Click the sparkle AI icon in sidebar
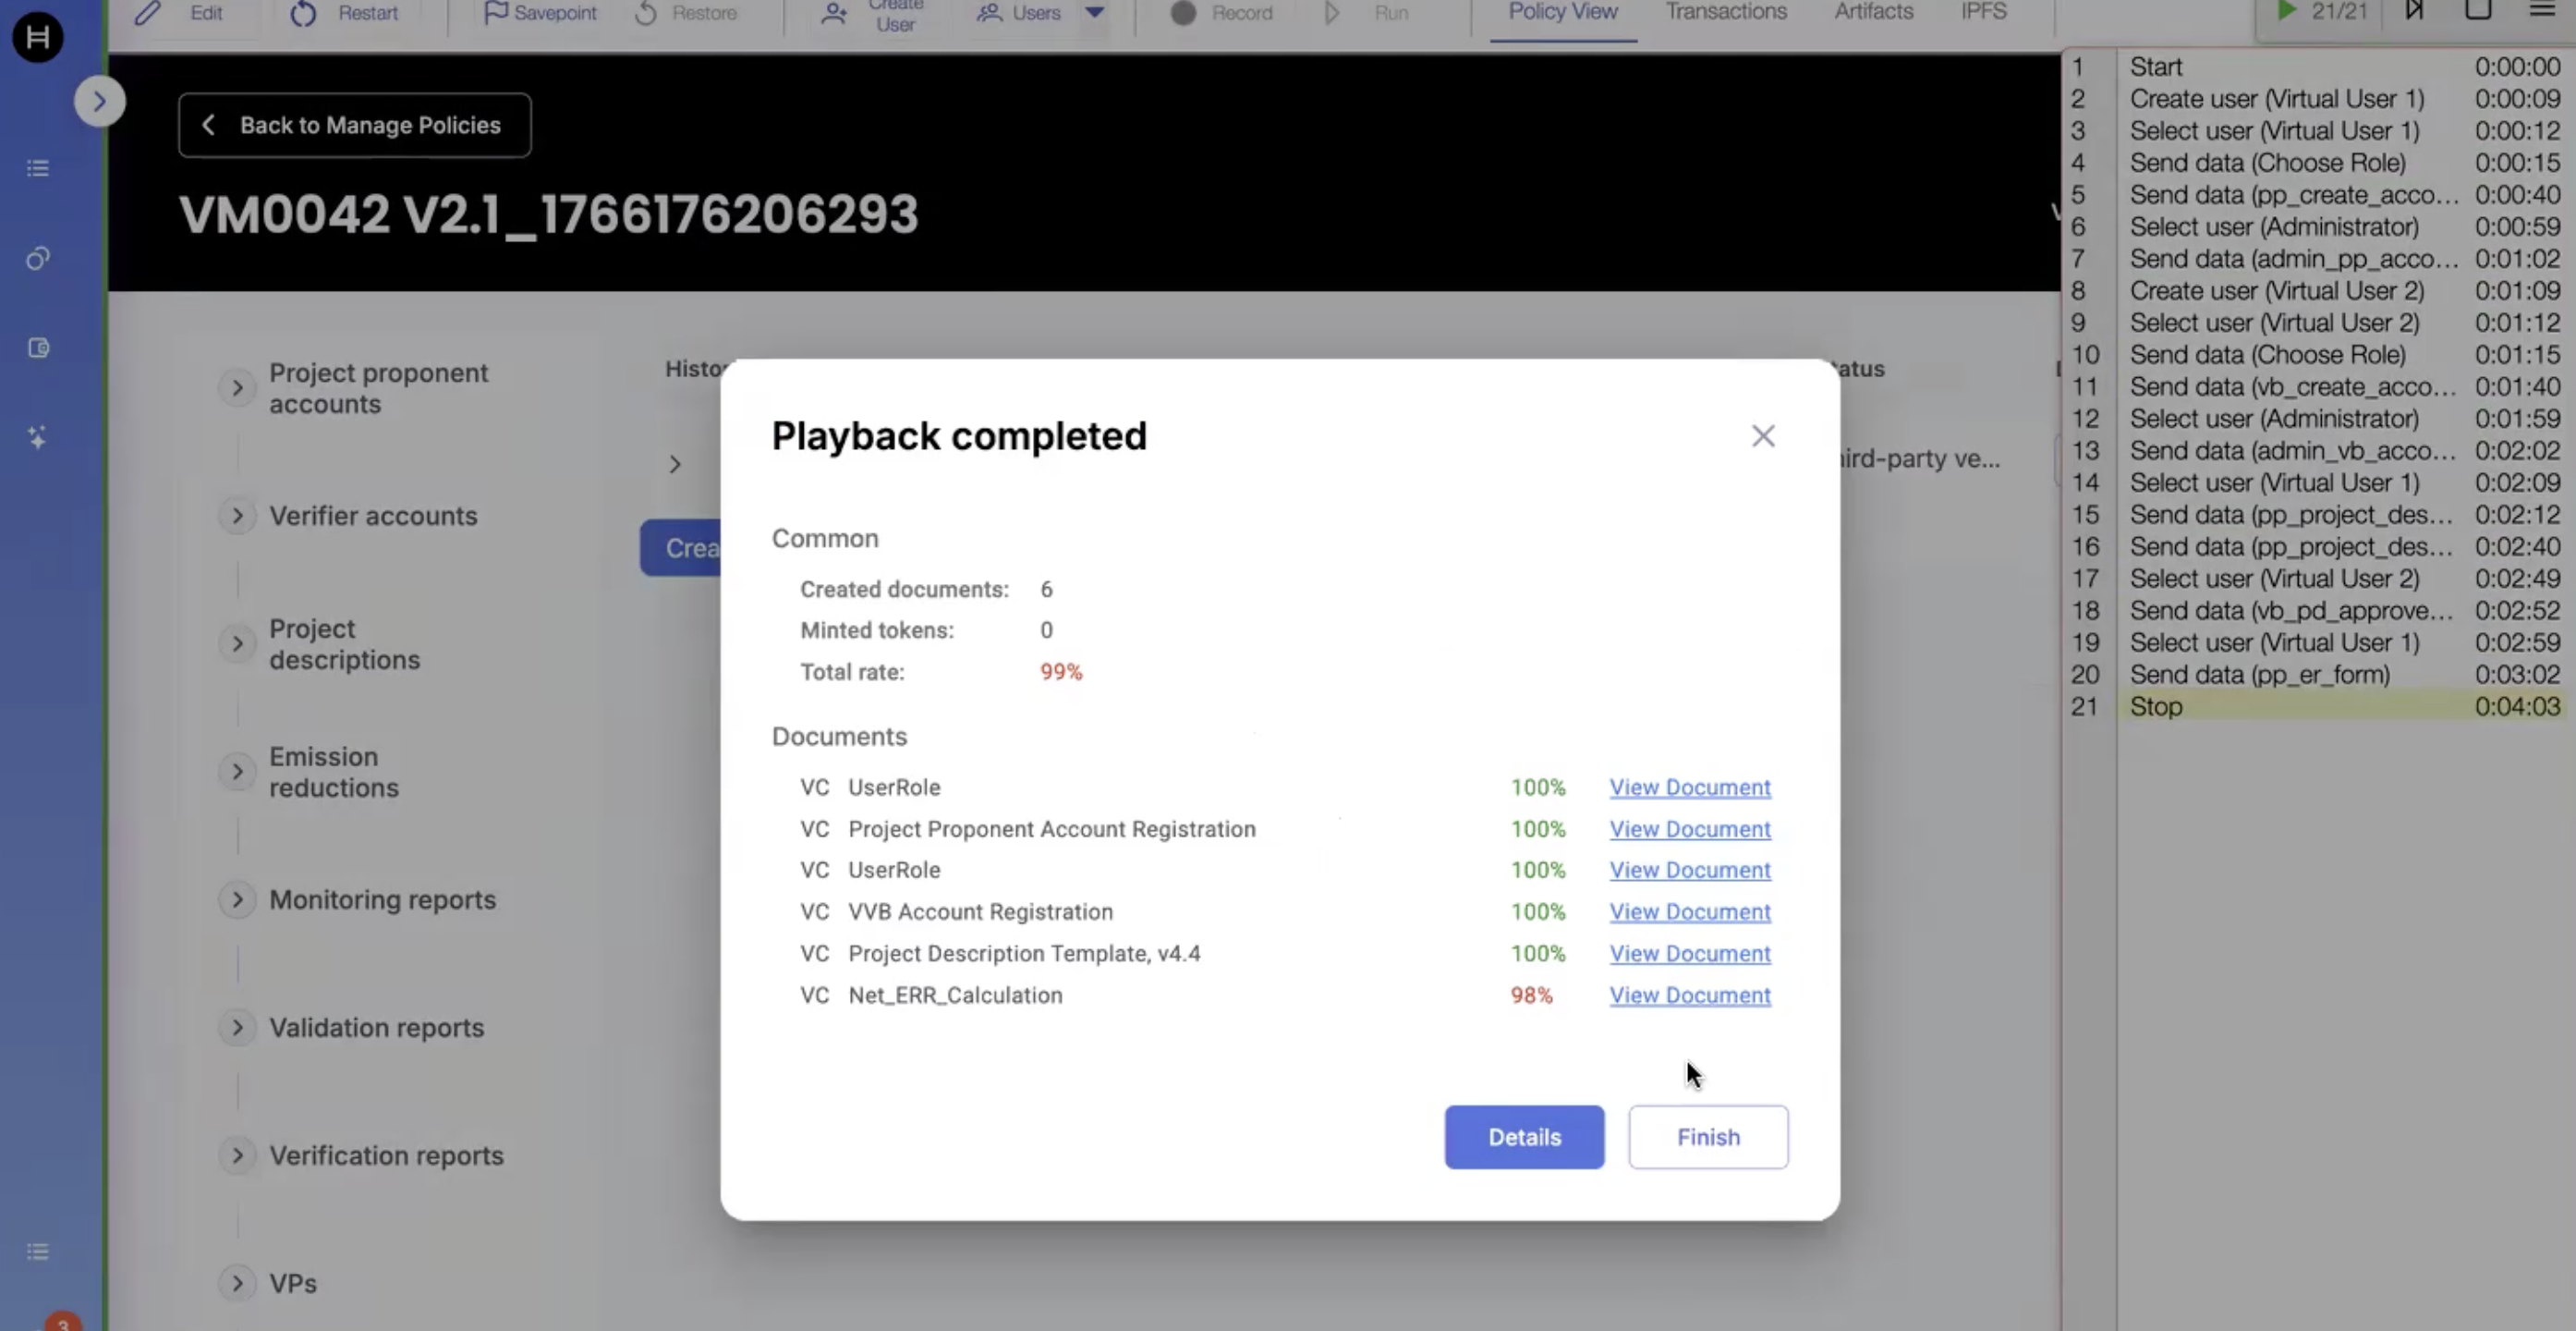Viewport: 2576px width, 1331px height. pos(37,437)
